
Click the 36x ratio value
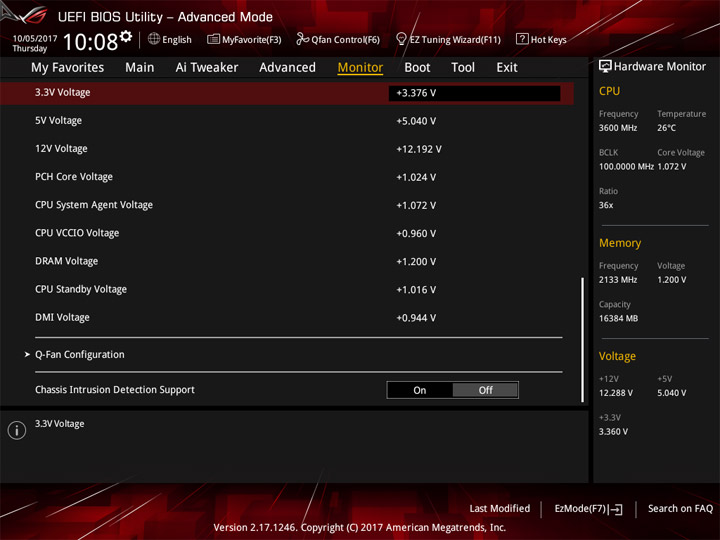[606, 205]
